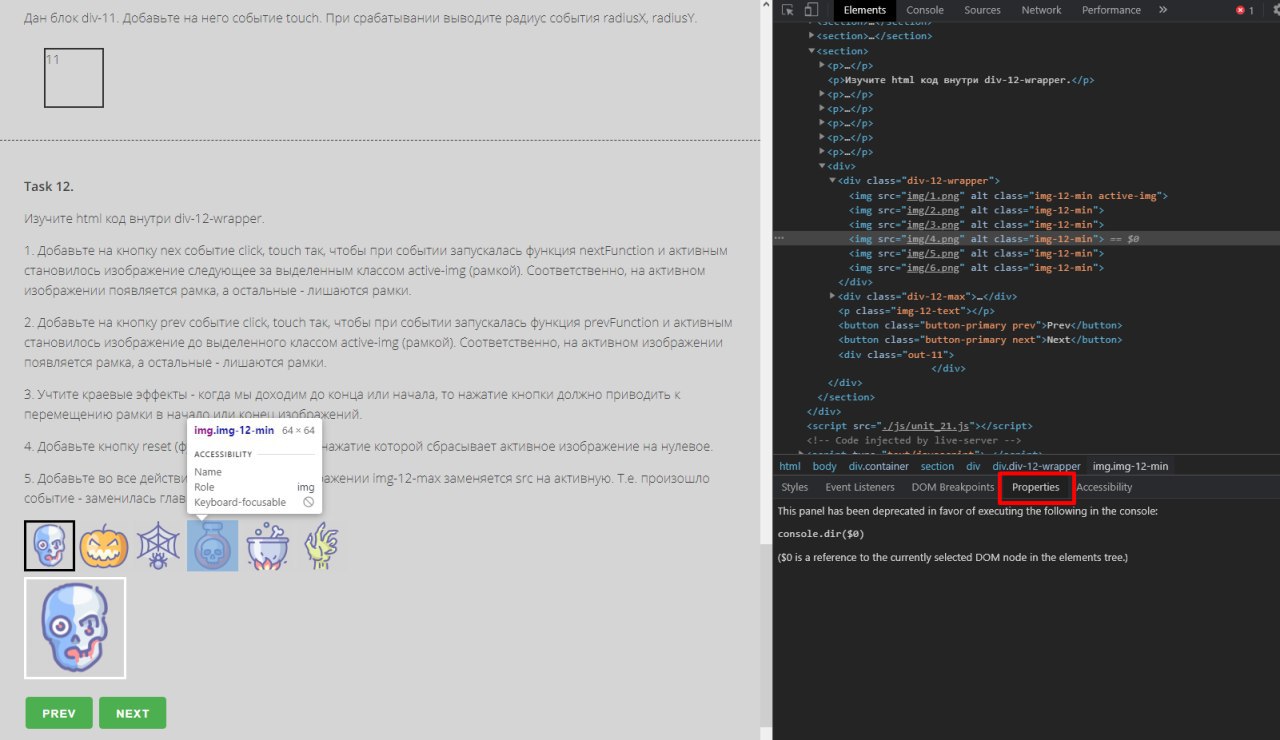
Task: Open the img/2.png source link
Action: (x=935, y=210)
